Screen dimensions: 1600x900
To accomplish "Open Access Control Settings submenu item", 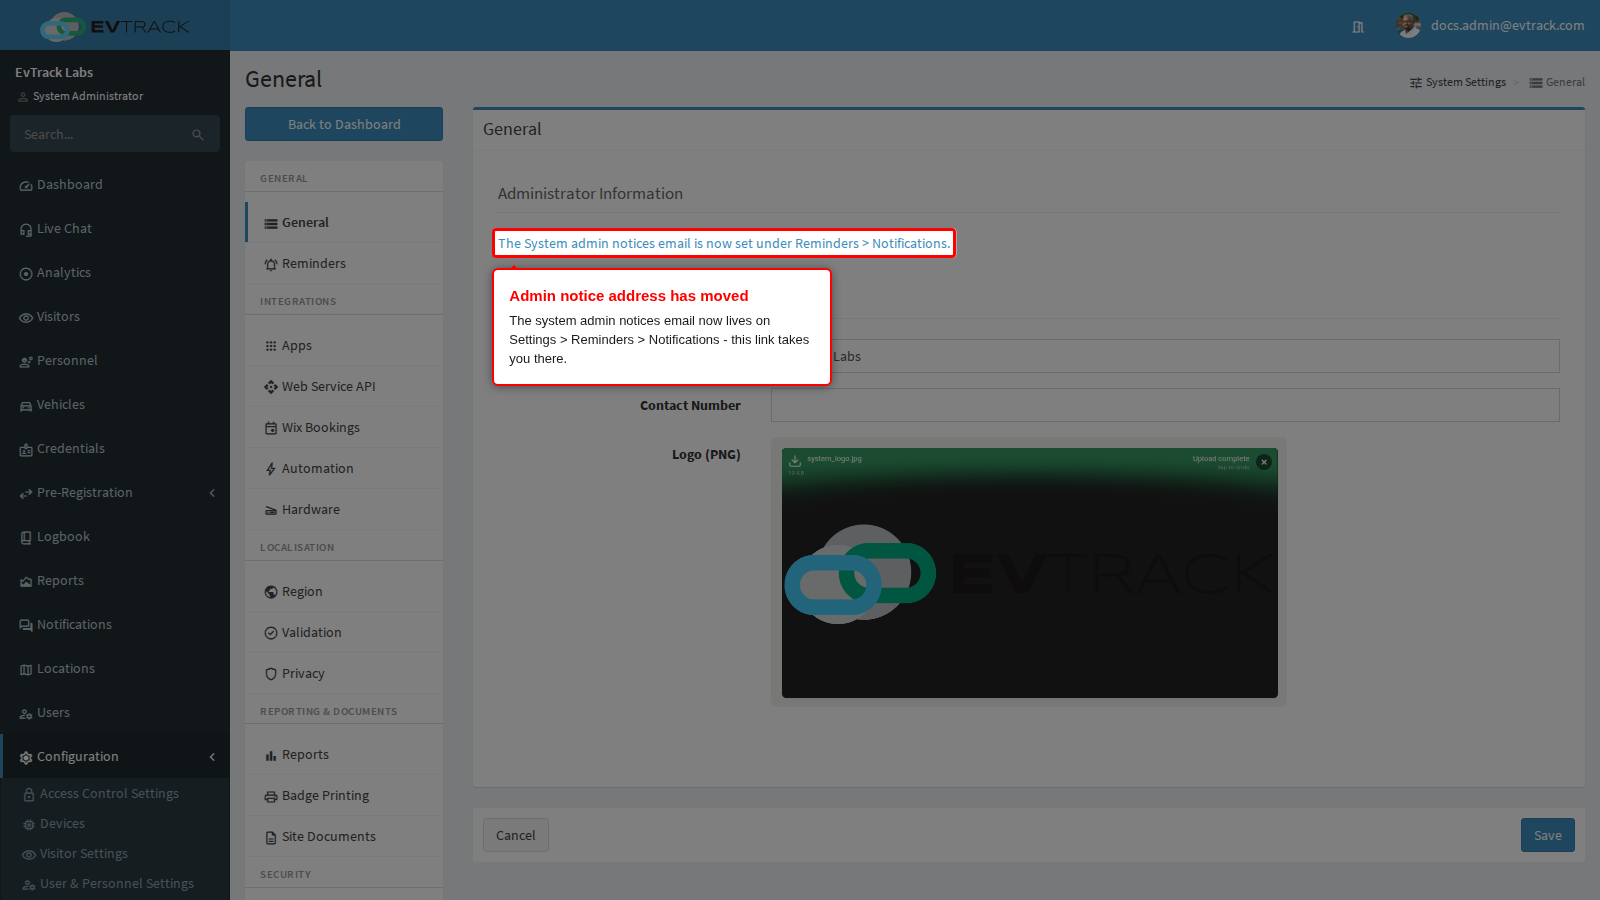I will tap(115, 794).
